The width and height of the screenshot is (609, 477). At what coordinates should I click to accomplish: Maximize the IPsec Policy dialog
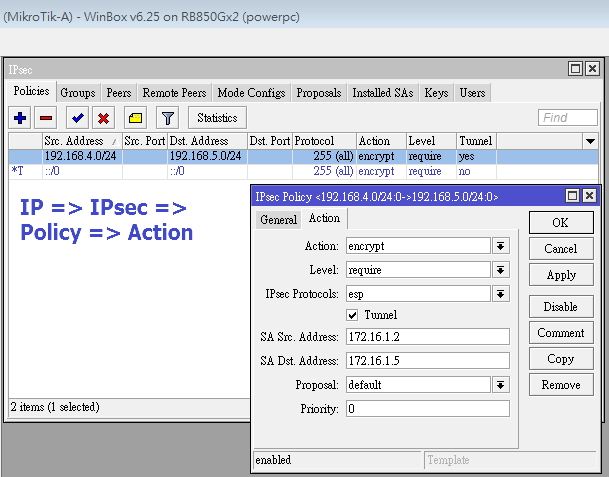coord(572,195)
